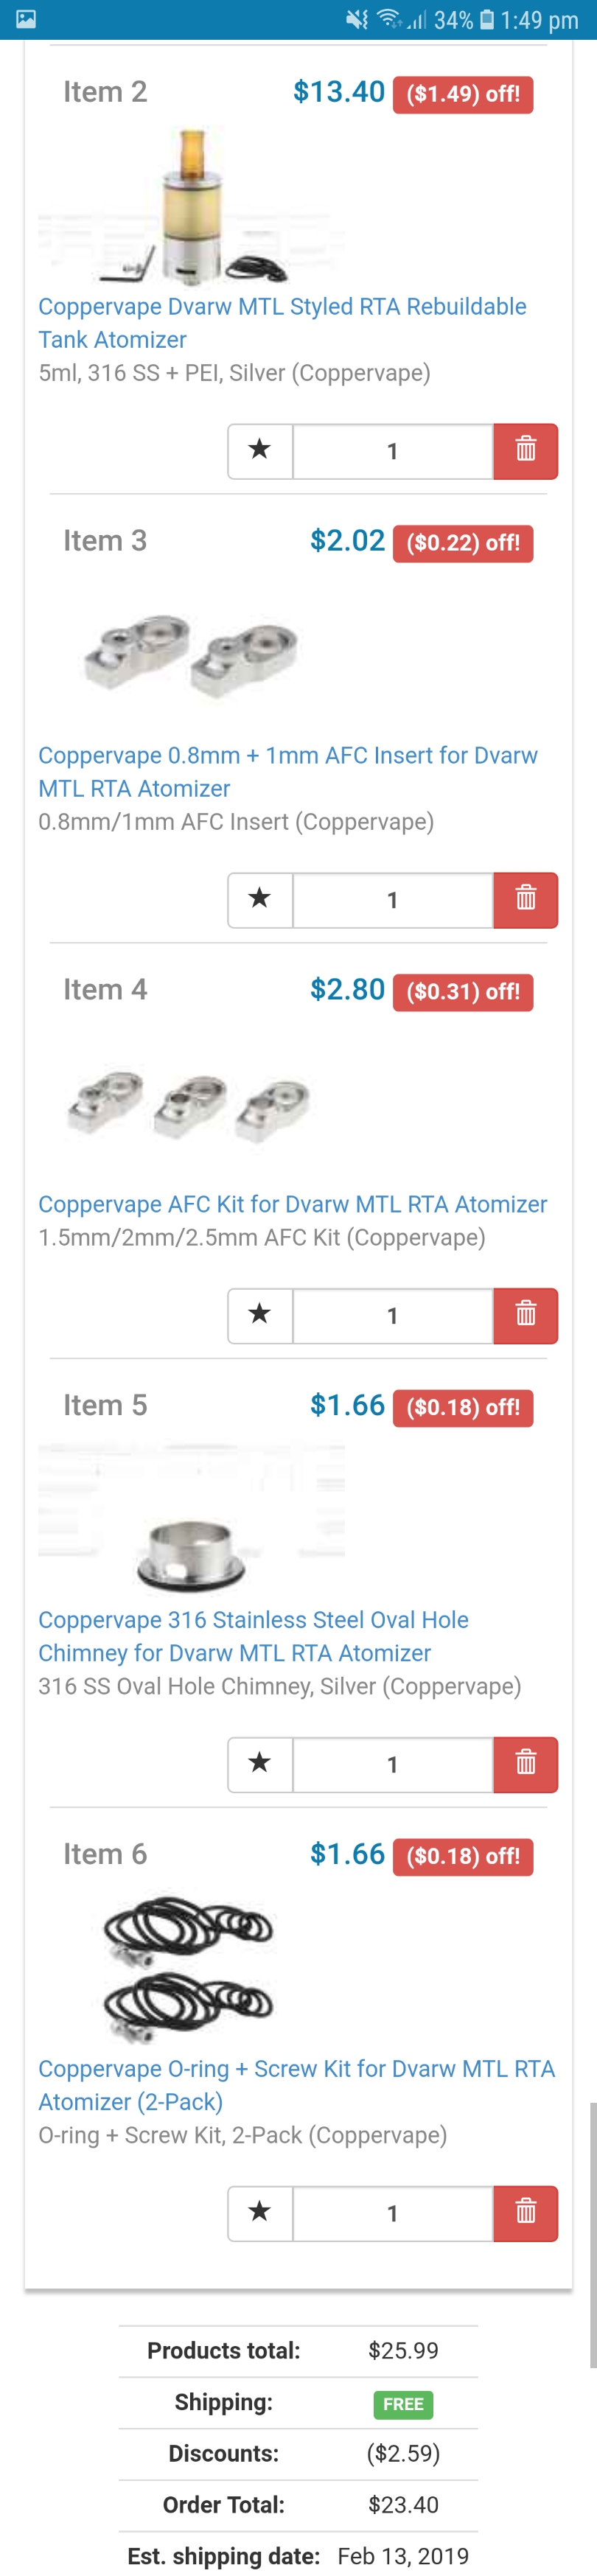Viewport: 597px width, 2576px height.
Task: Remove Item 3 using the trash icon
Action: coord(525,900)
